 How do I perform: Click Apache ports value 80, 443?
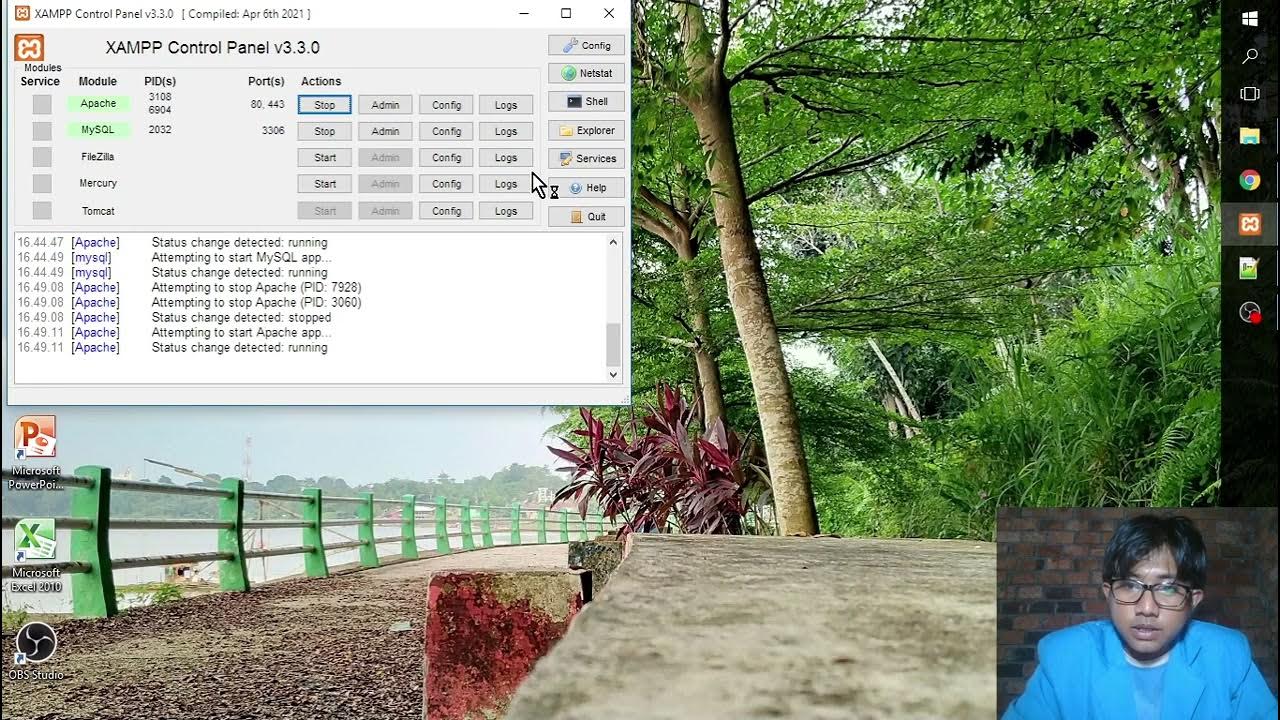click(x=267, y=104)
